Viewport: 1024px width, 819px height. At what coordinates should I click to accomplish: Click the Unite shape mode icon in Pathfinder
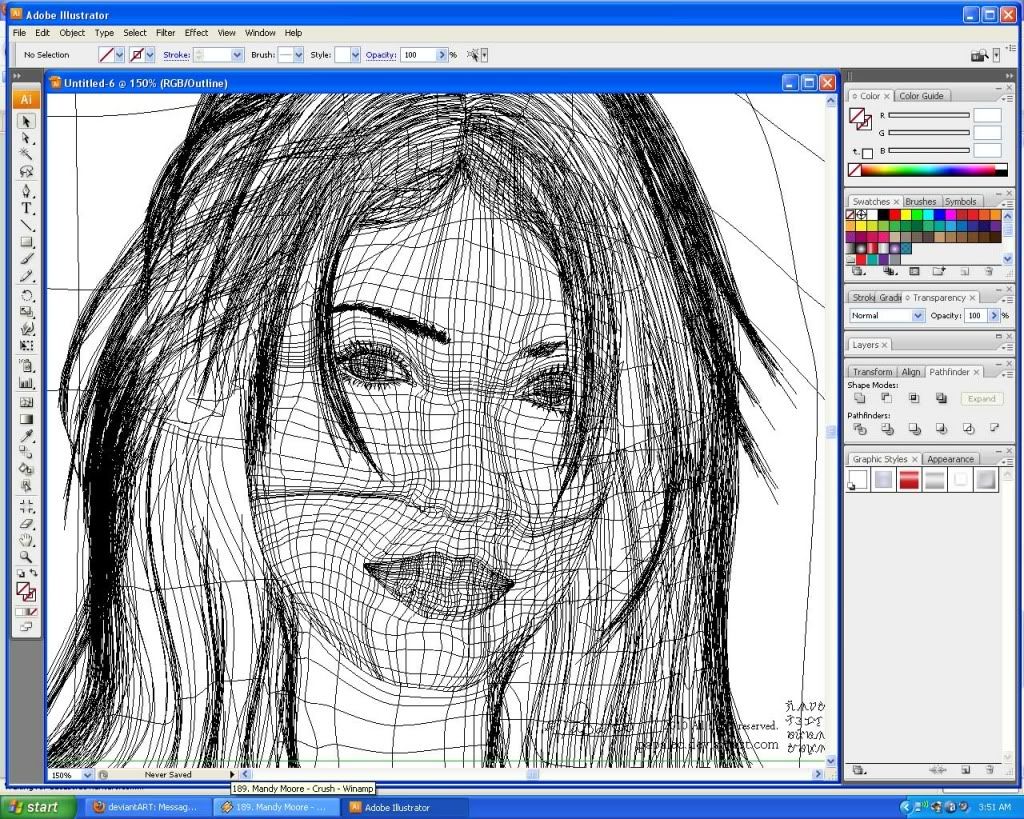pos(859,398)
